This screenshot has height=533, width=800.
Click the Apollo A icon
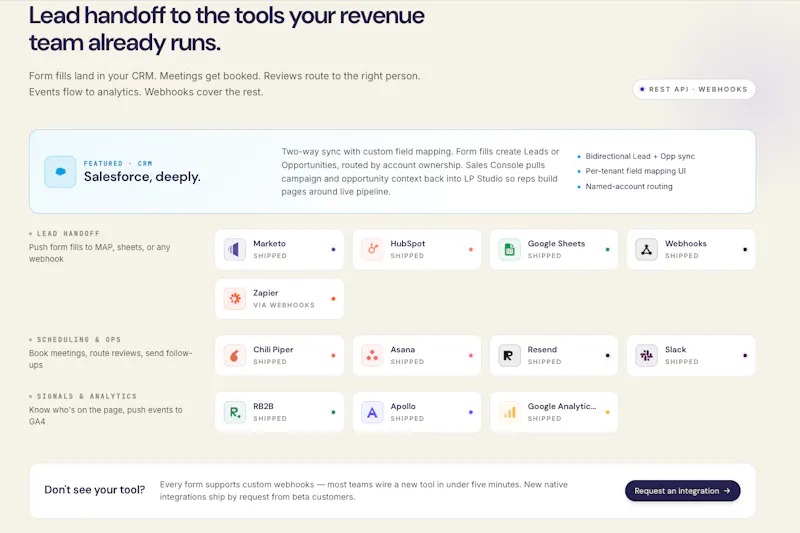tap(372, 412)
